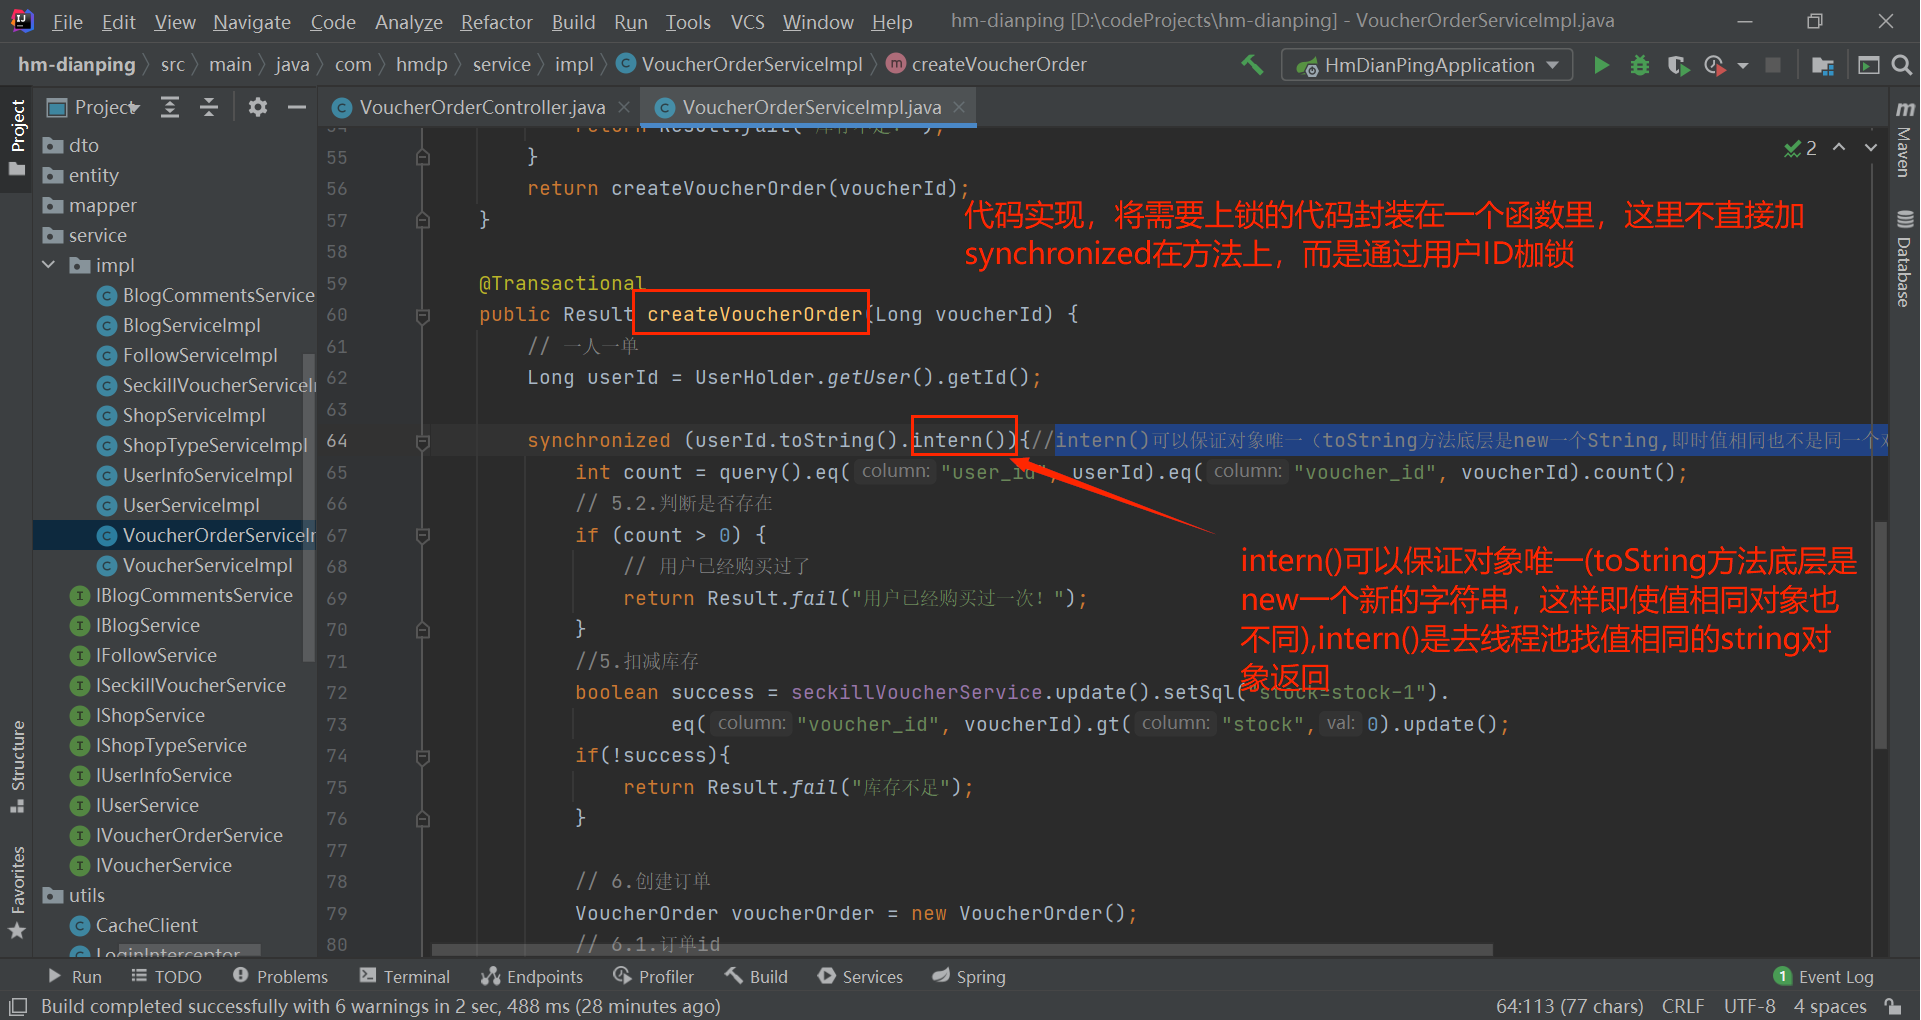Change file encoding UTF-8
Screen dimensions: 1921x1020
coord(1750,1006)
